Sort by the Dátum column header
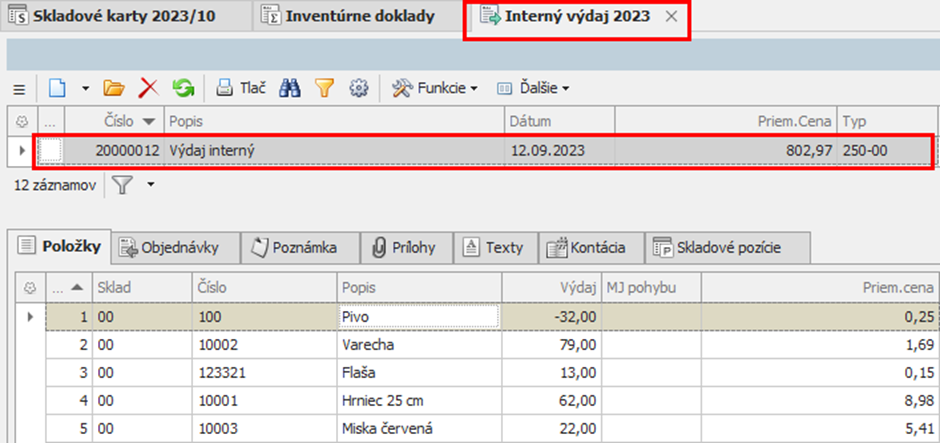Image resolution: width=940 pixels, height=443 pixels. tap(558, 121)
